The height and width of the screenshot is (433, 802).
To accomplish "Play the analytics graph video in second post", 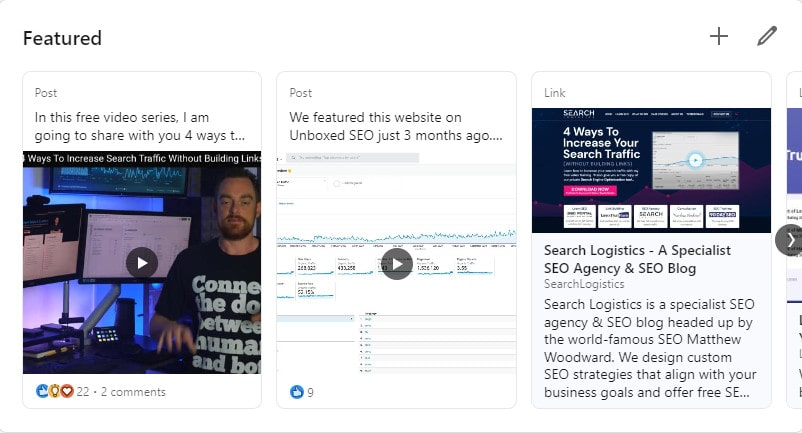I will click(397, 263).
